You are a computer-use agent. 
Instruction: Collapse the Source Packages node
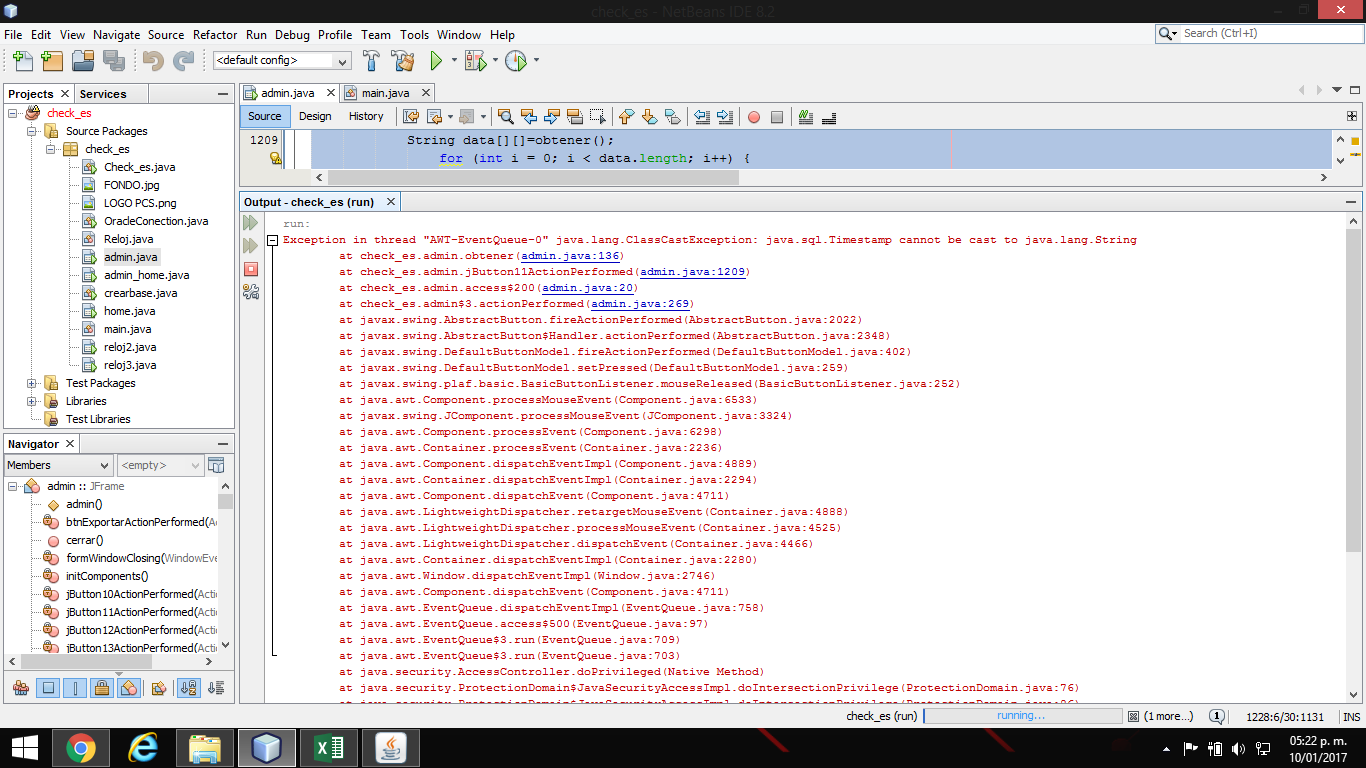coord(31,131)
